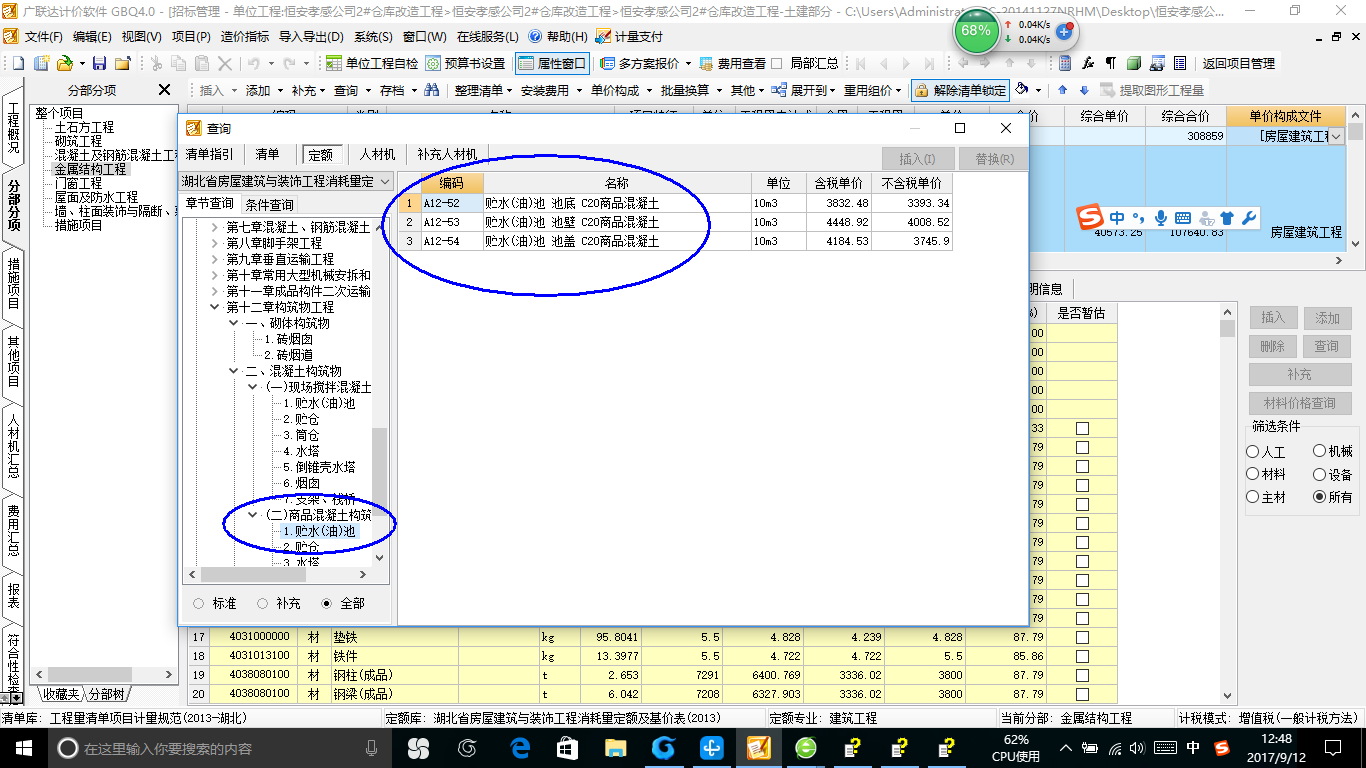The width and height of the screenshot is (1366, 768).
Task: Select 金属结构工程 in project tree
Action: coord(91,169)
